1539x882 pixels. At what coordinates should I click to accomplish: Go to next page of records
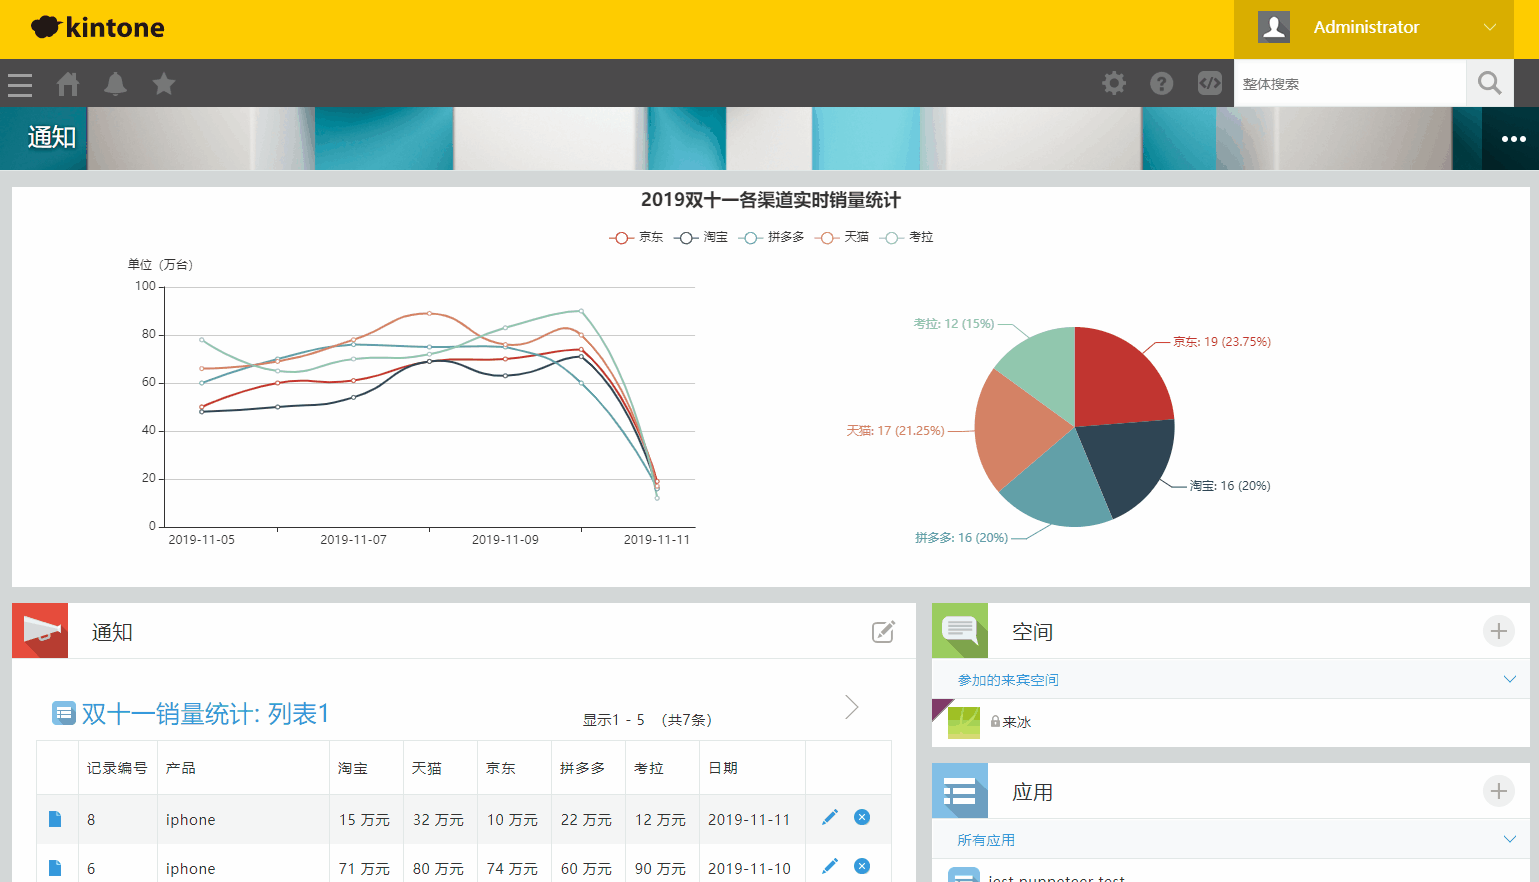(852, 708)
